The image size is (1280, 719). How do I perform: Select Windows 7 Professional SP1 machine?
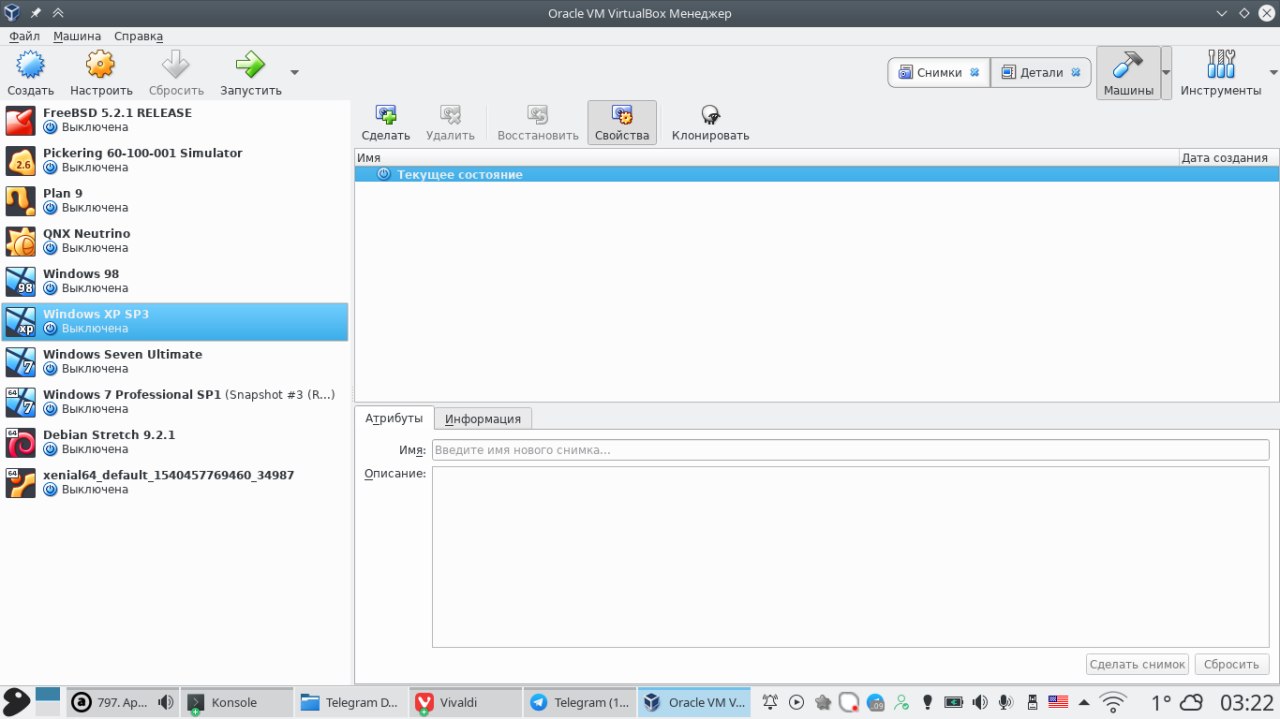point(175,402)
